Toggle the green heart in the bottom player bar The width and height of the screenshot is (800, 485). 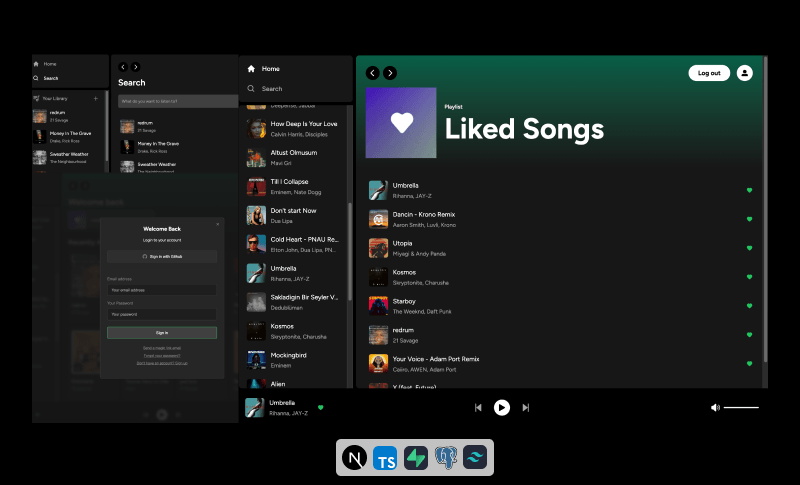pos(320,407)
